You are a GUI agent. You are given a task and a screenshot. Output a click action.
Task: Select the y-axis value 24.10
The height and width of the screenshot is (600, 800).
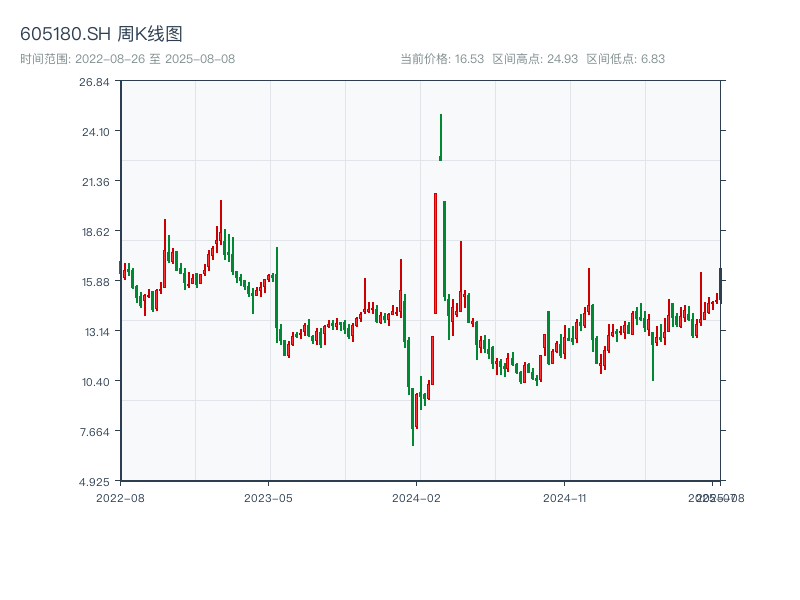click(96, 132)
